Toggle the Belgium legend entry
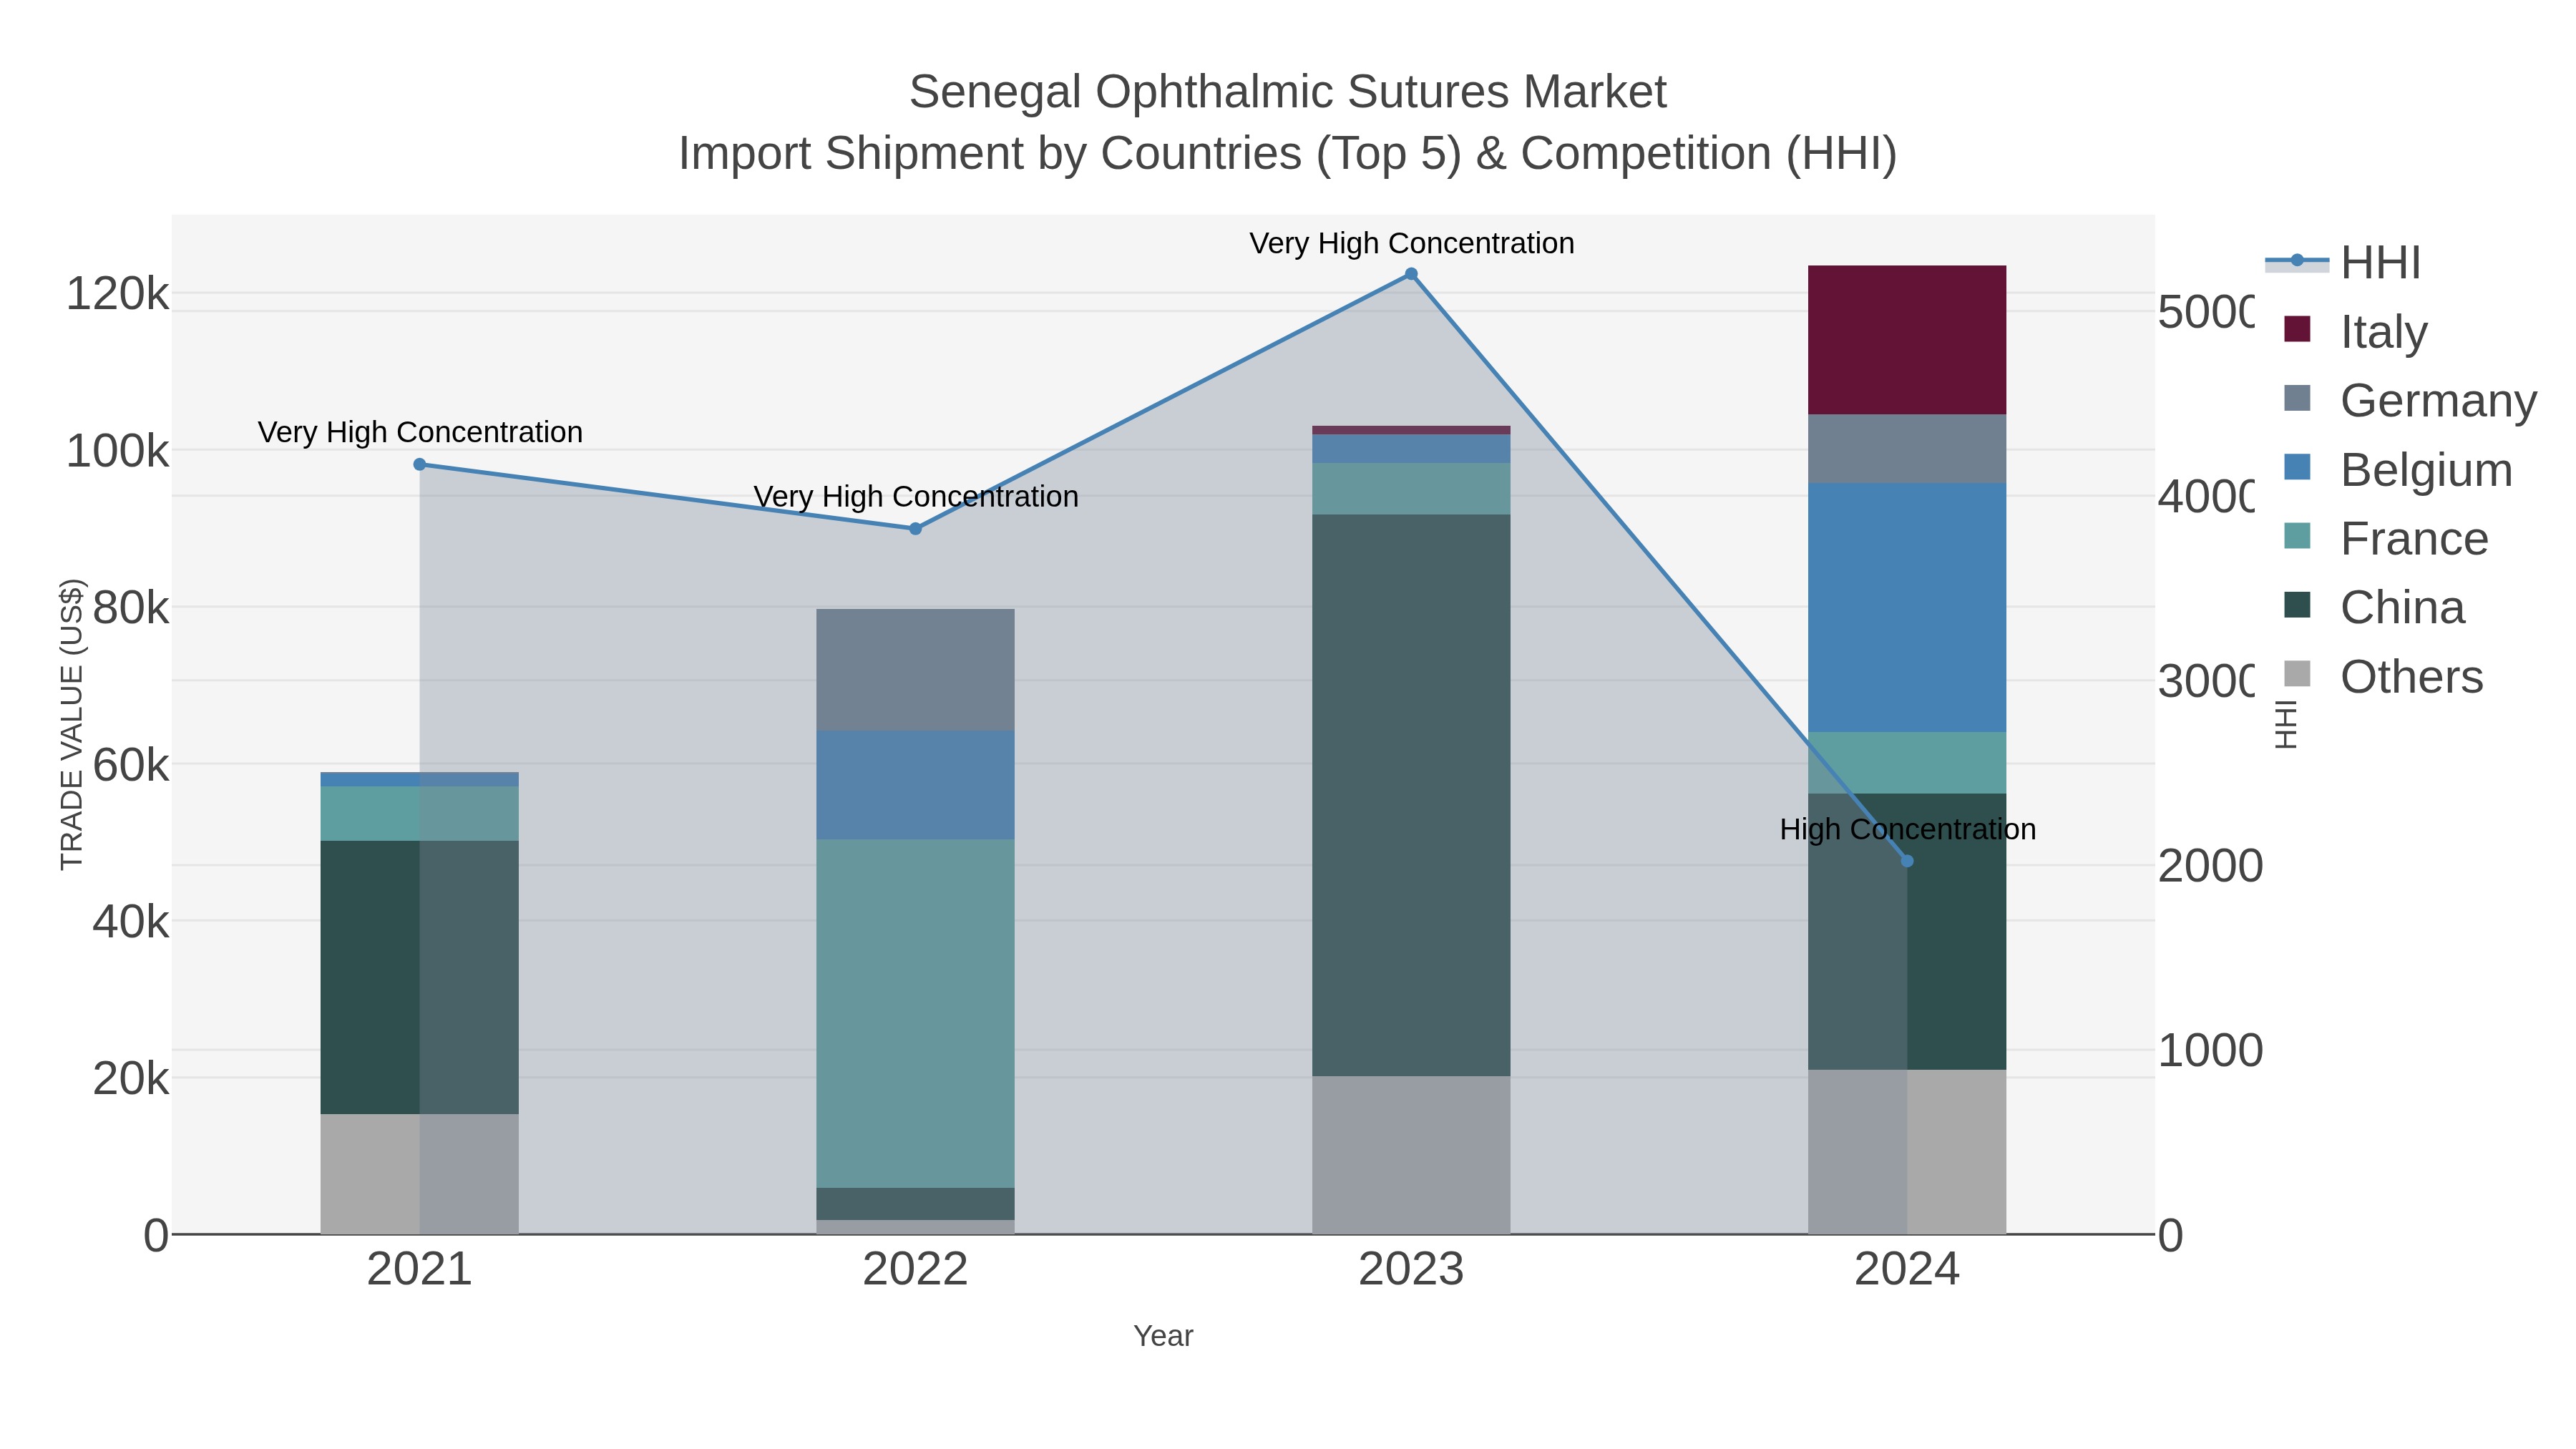 [x=2398, y=469]
